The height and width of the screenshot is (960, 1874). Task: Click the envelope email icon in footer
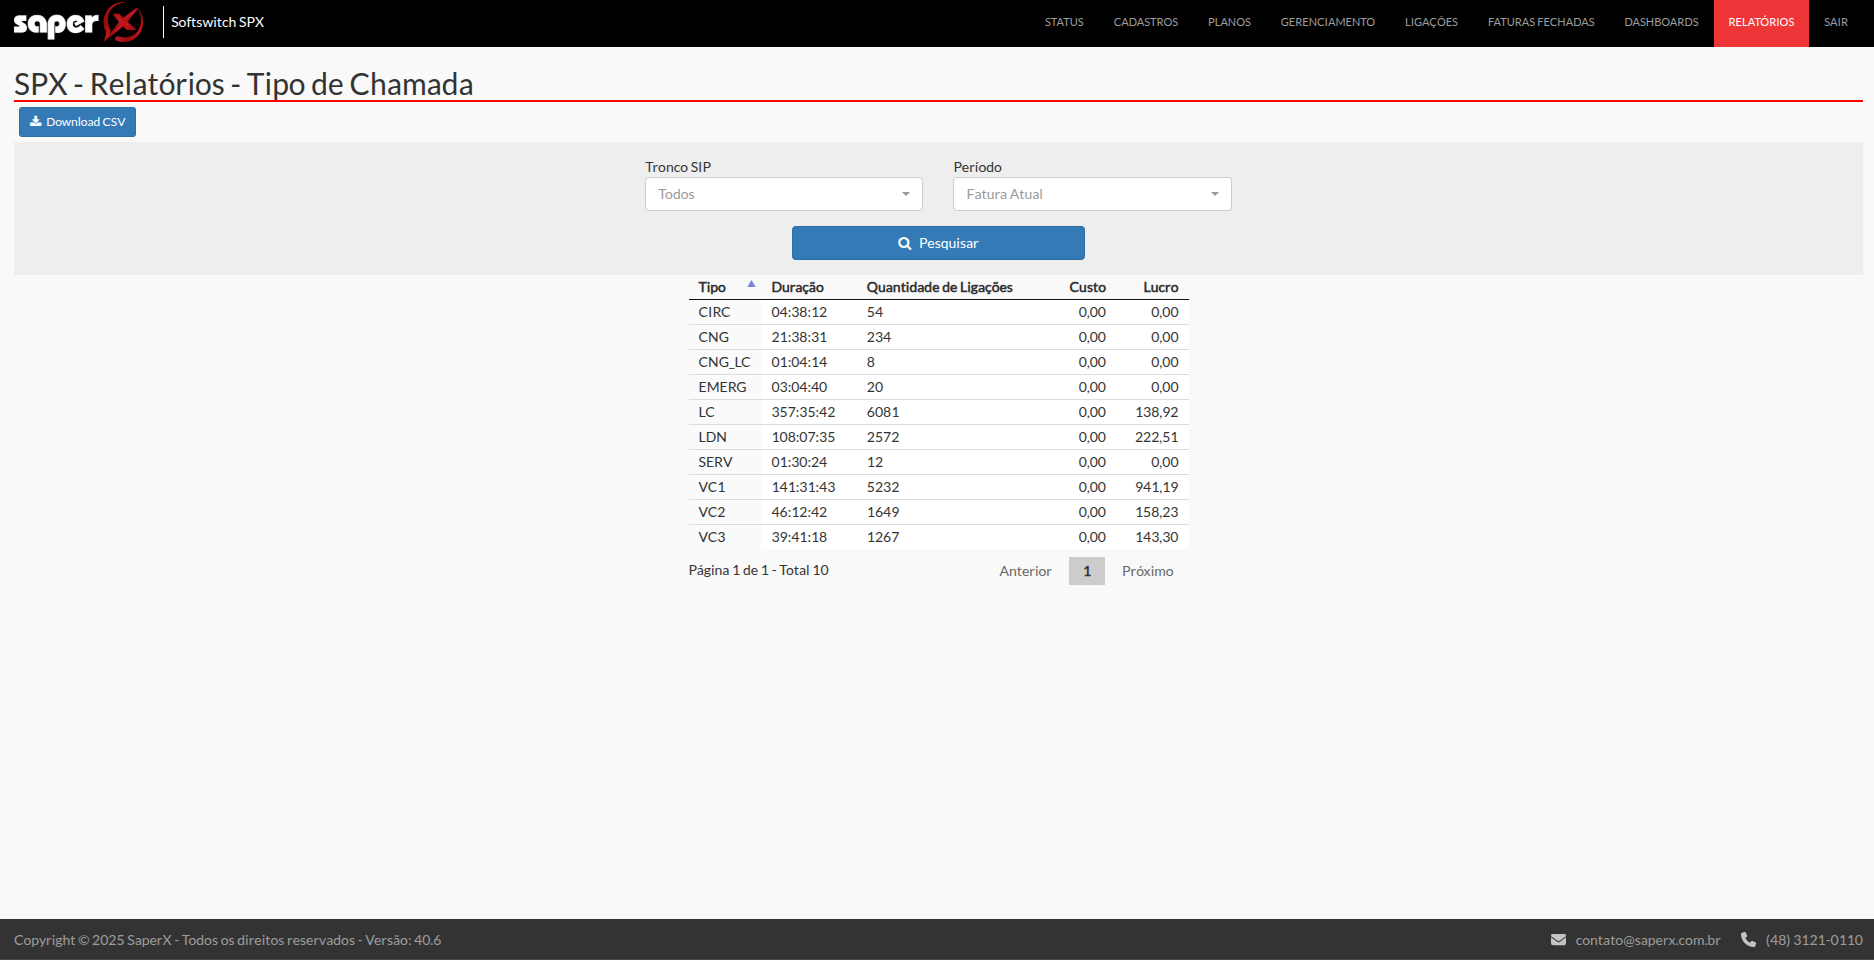pyautogui.click(x=1558, y=940)
